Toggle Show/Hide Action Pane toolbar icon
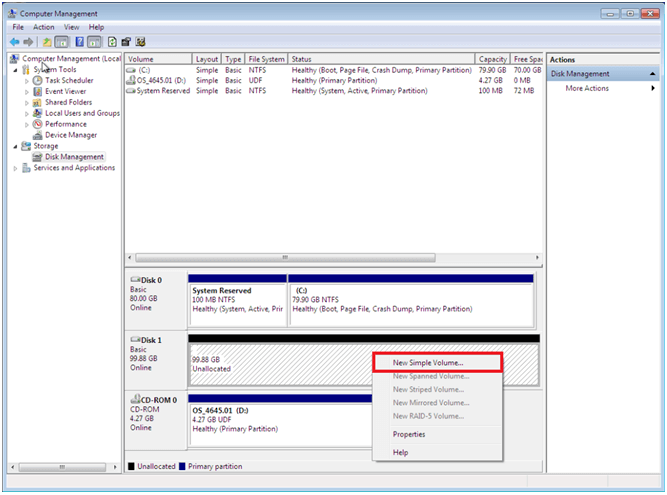The height and width of the screenshot is (495, 667). pos(94,42)
